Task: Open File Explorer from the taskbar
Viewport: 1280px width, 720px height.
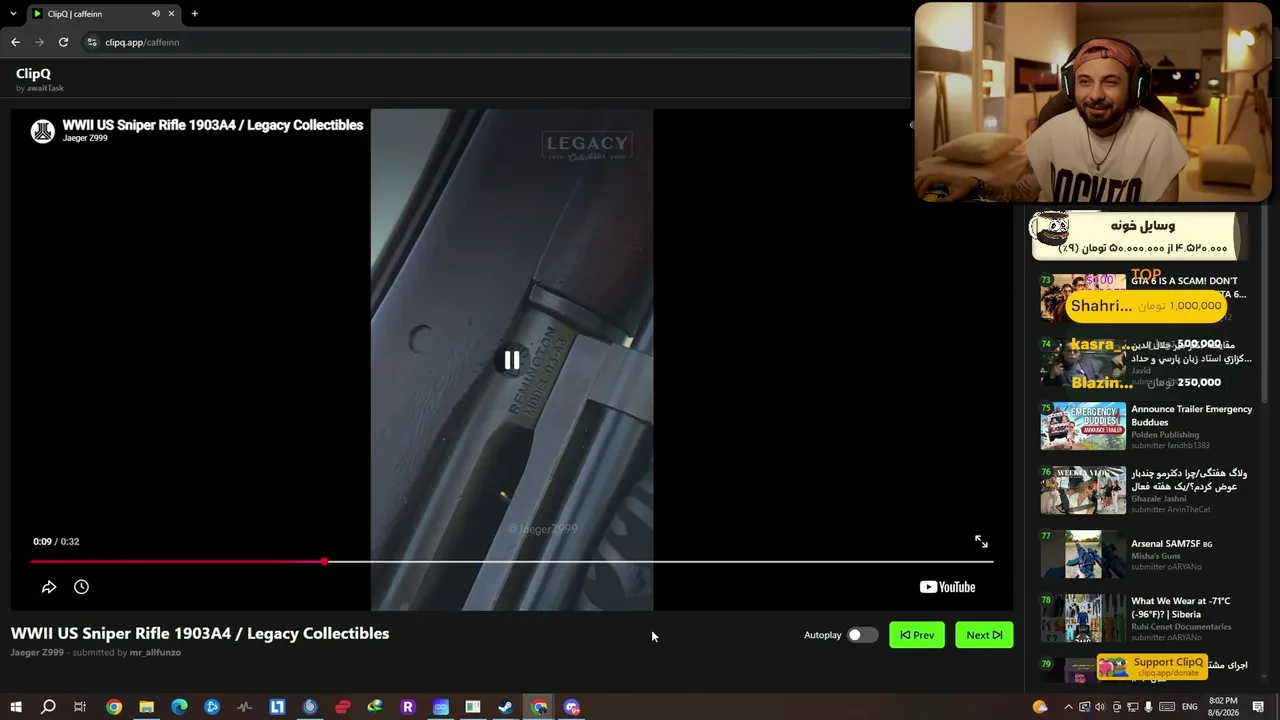Action: tap(146, 707)
